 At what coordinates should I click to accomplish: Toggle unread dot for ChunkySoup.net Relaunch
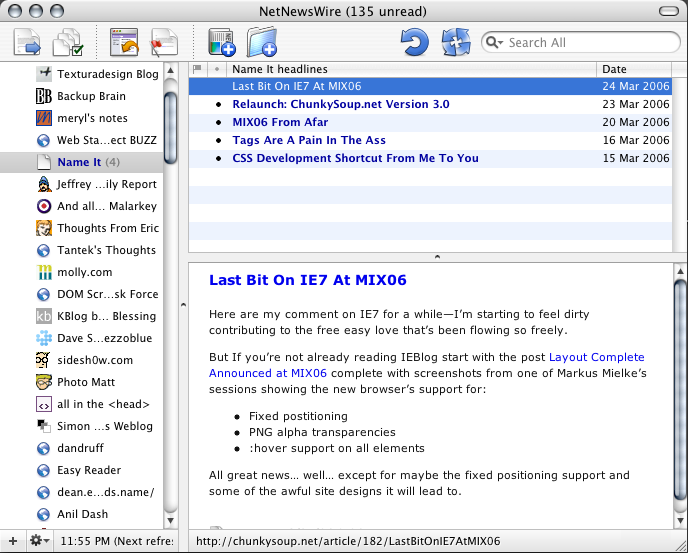tap(219, 104)
